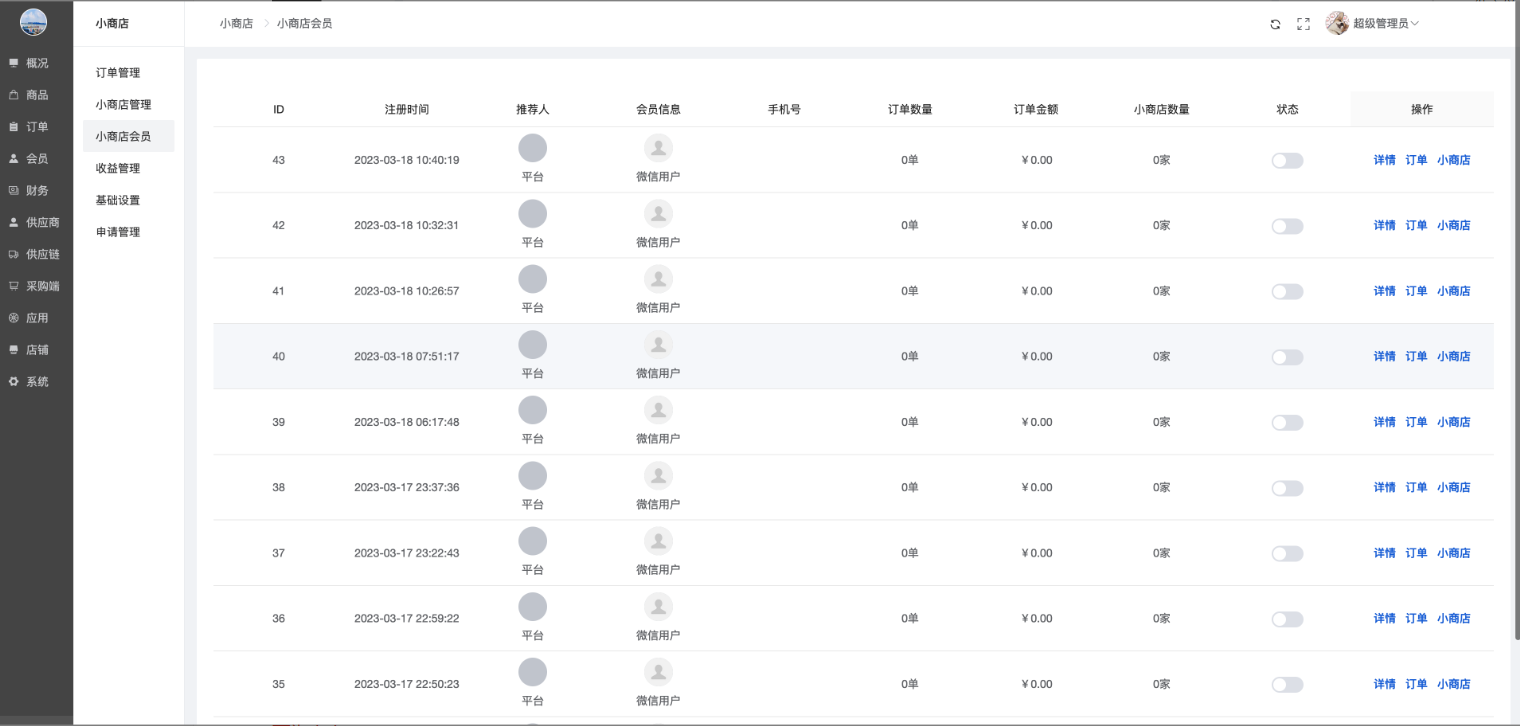Toggle status switch for member ID 36
1520x726 pixels.
pos(1287,619)
